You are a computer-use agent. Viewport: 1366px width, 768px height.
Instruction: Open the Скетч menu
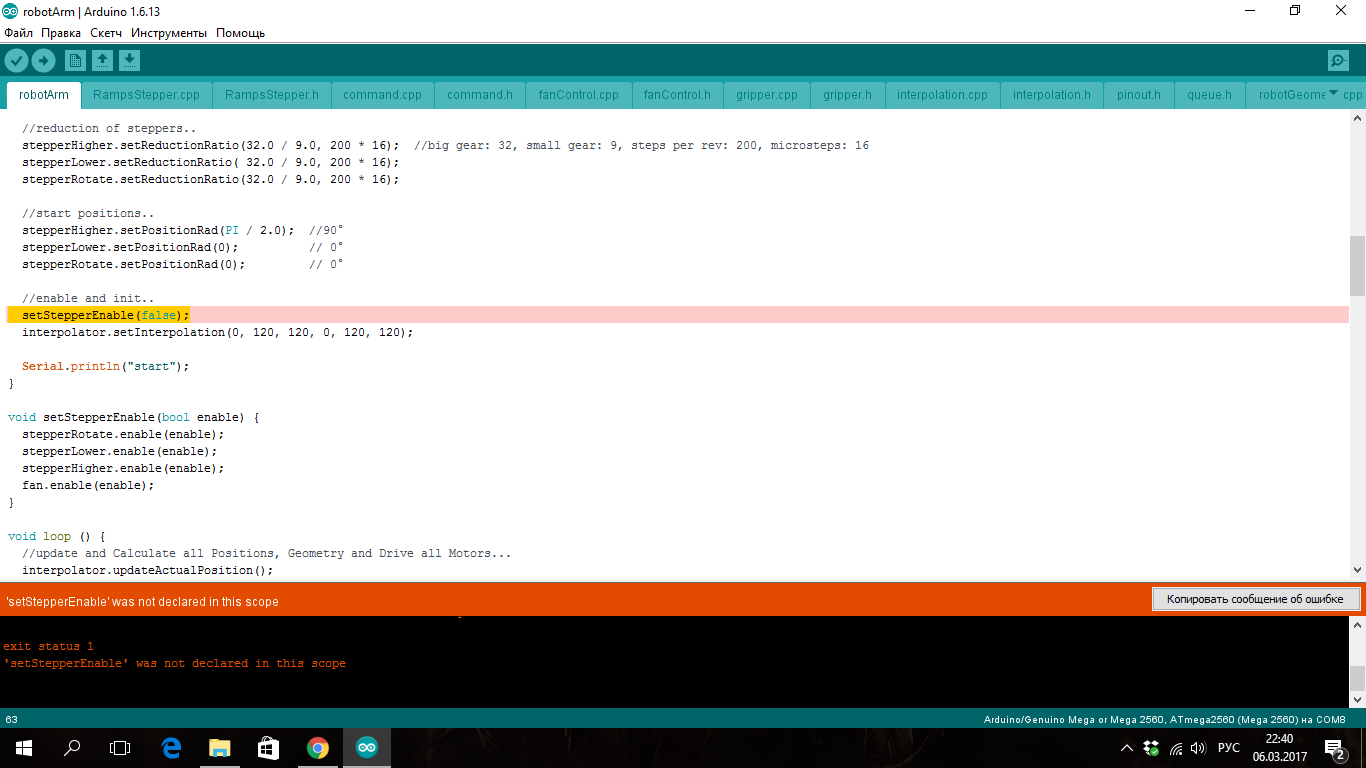click(106, 33)
